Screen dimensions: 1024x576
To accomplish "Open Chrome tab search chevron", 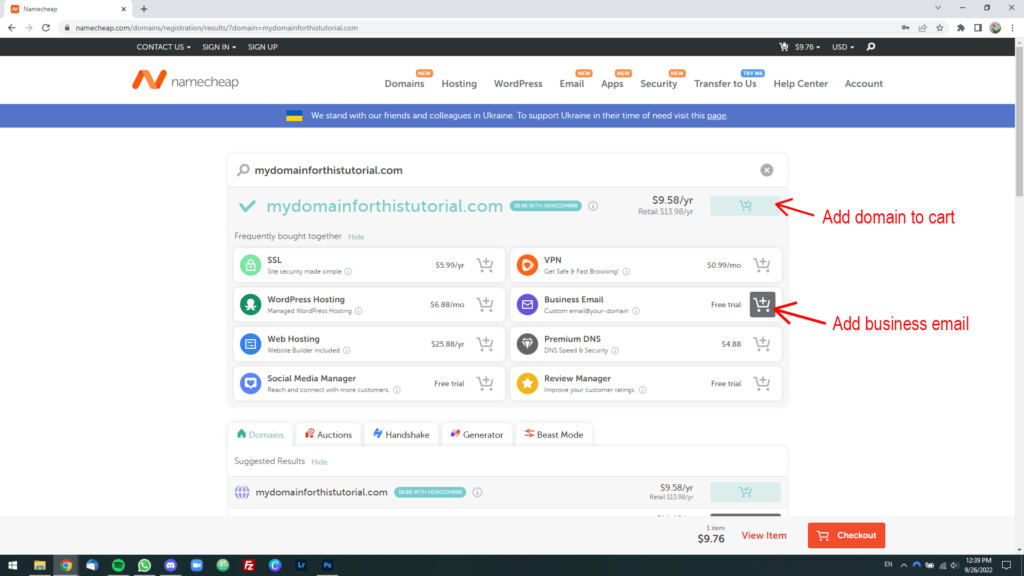I will [x=938, y=8].
